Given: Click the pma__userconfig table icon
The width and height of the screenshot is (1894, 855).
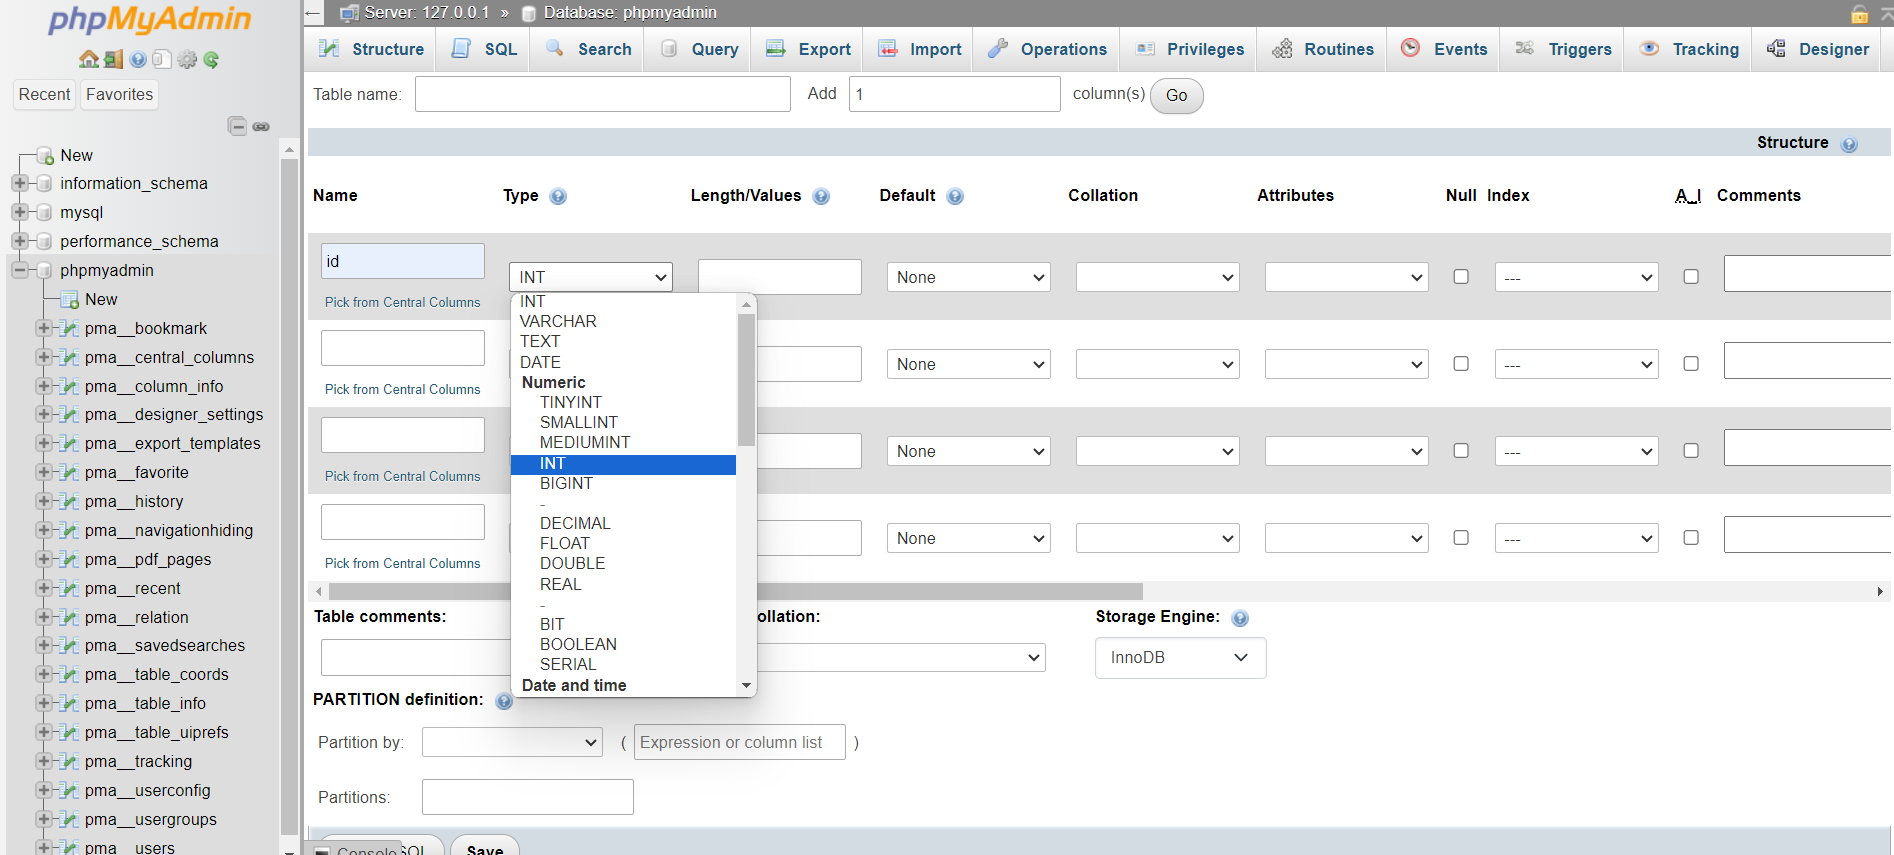Looking at the screenshot, I should coord(69,790).
